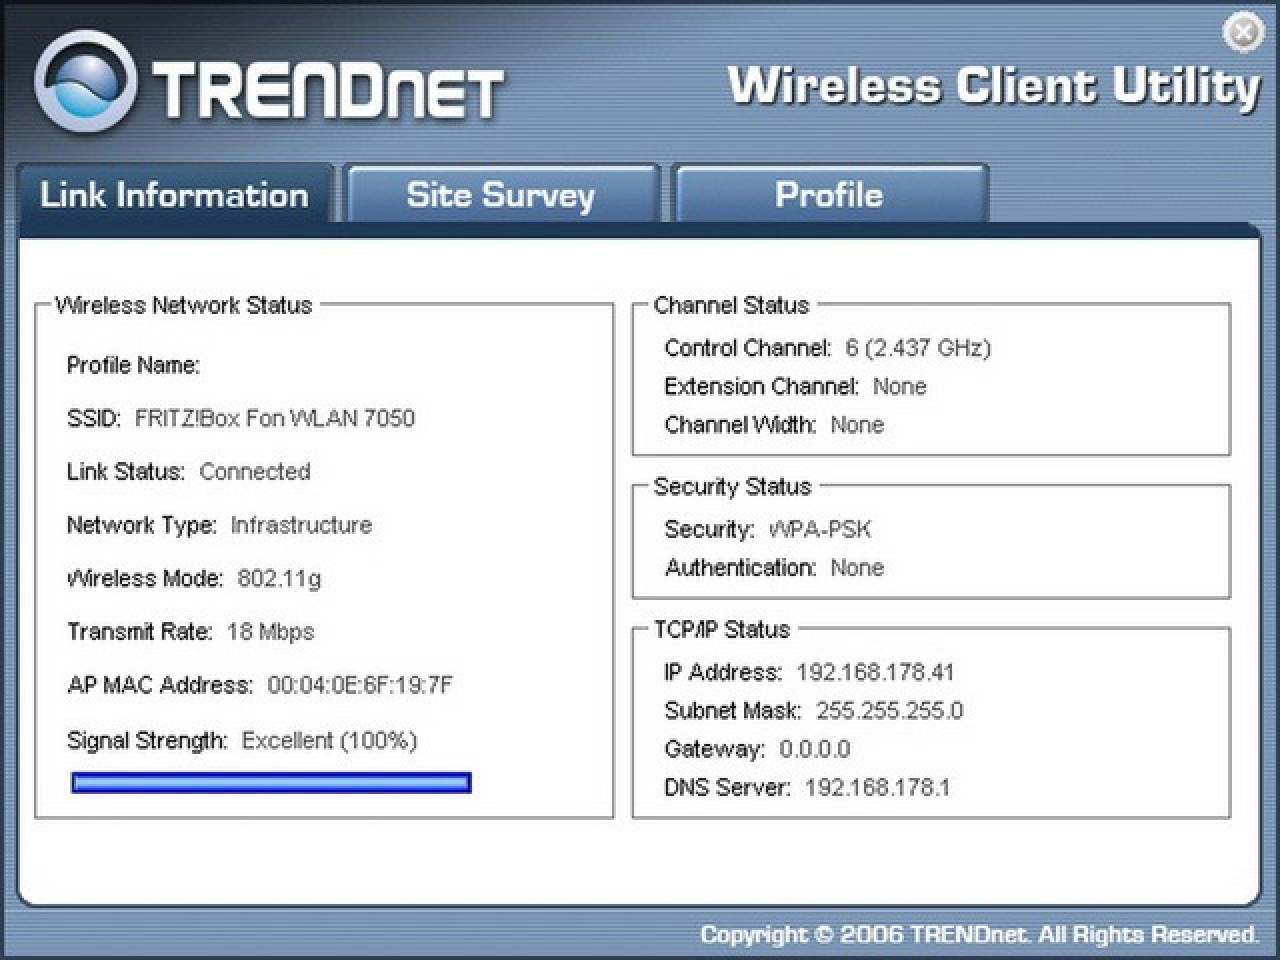1280x960 pixels.
Task: Click the DNS Server 192.168.178.1
Action: pyautogui.click(x=877, y=787)
